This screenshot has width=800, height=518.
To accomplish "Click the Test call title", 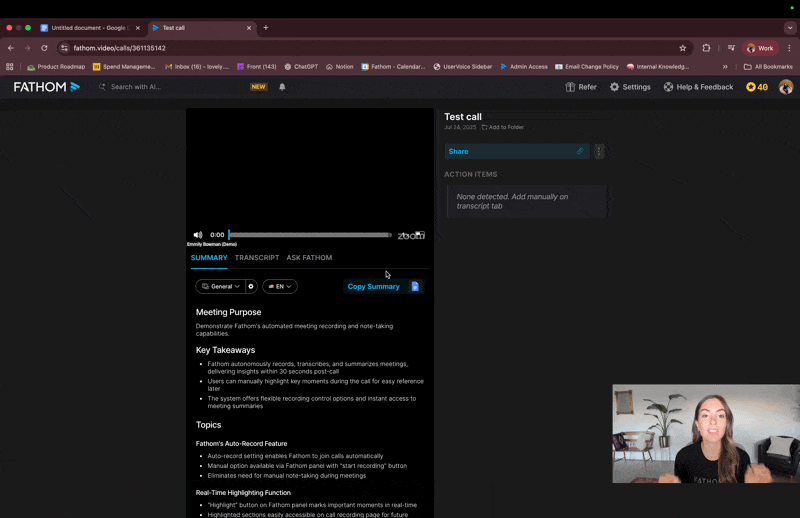I will click(463, 117).
